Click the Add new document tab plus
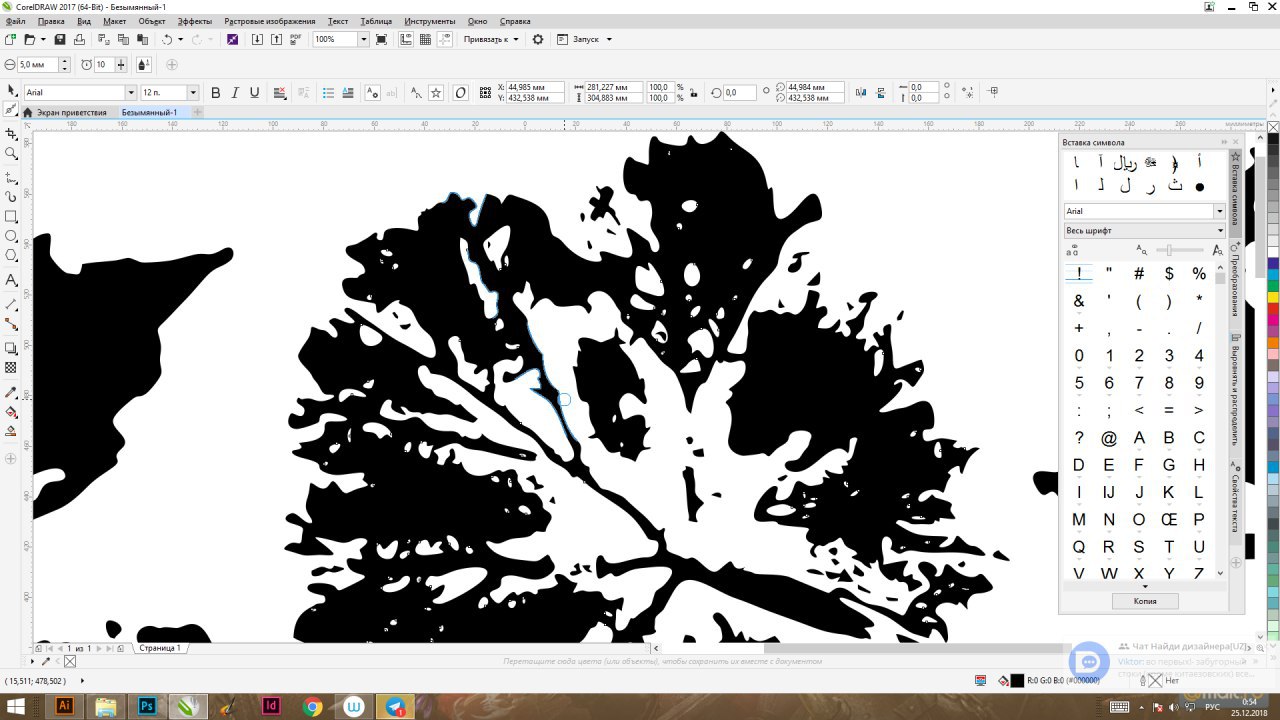 click(197, 112)
